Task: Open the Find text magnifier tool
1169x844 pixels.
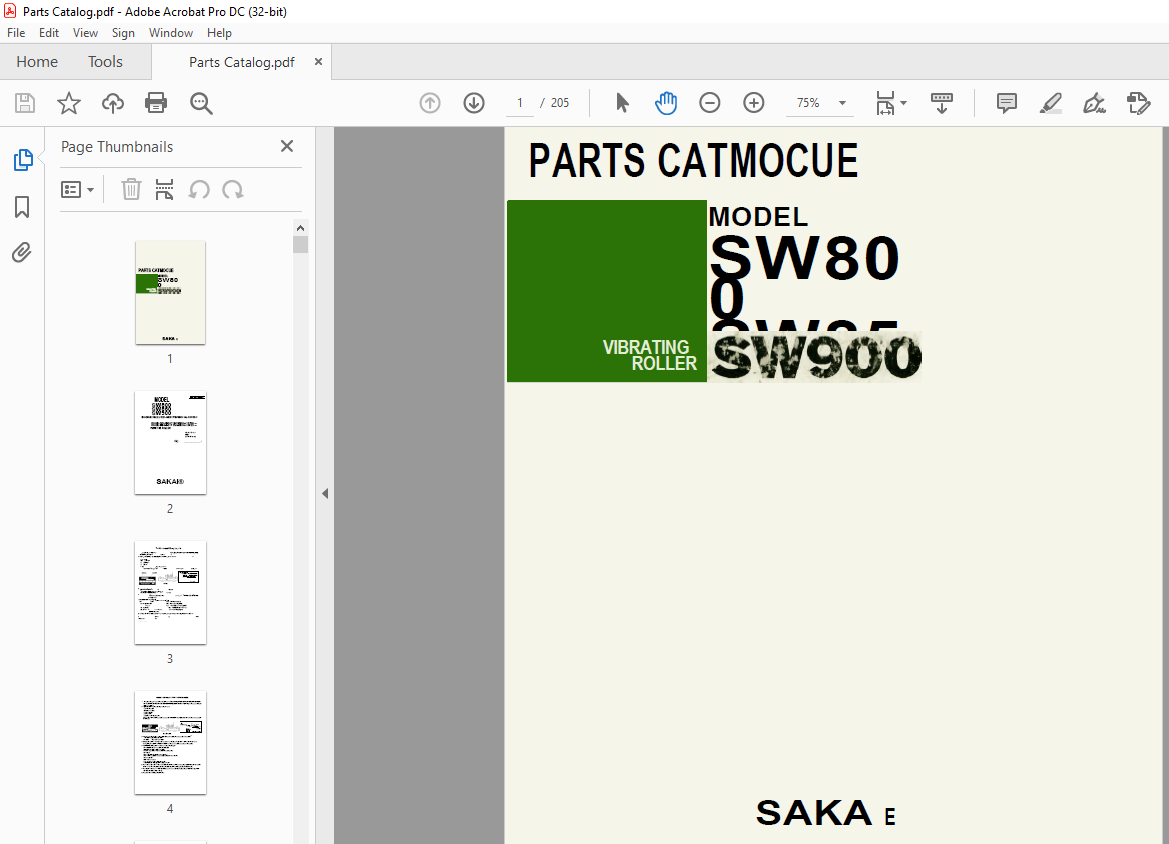Action: pos(201,103)
